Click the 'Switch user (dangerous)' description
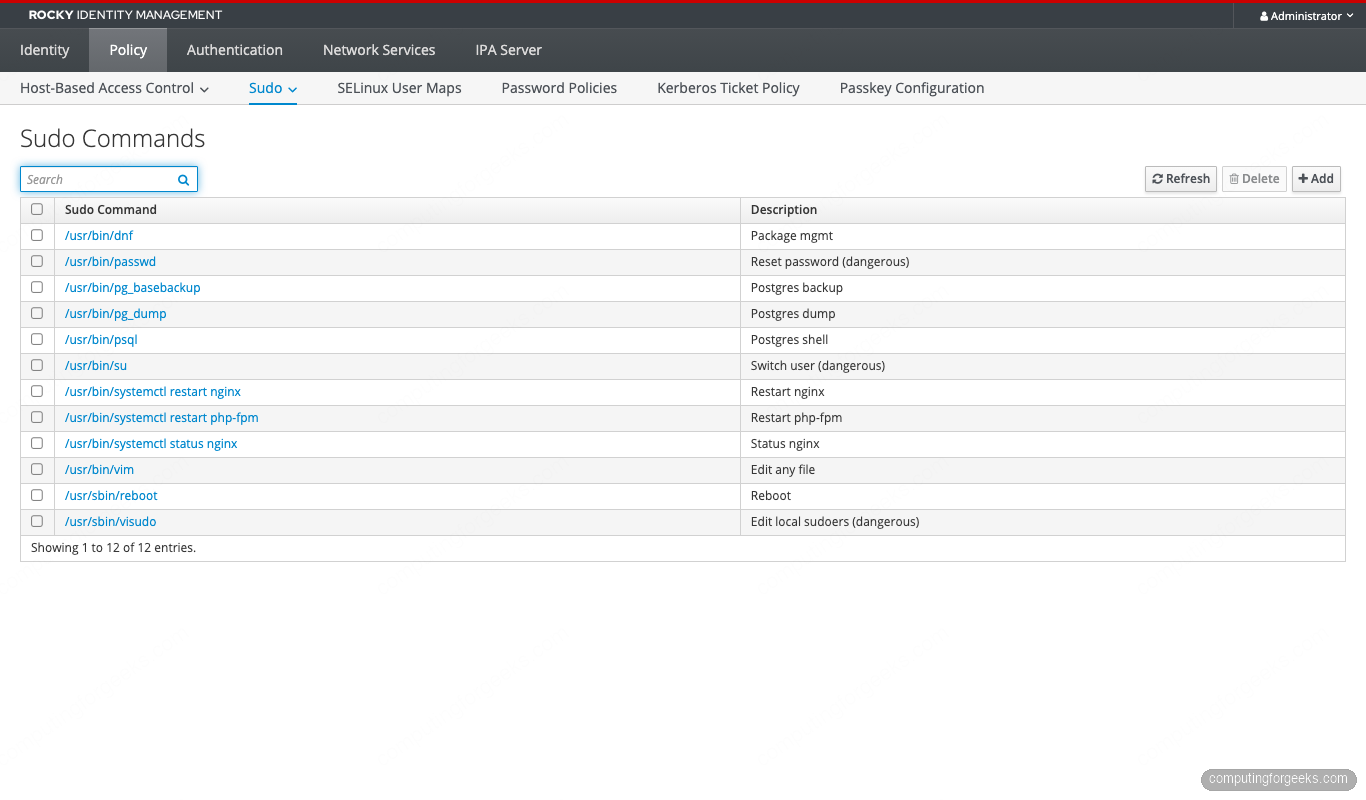1366x800 pixels. pyautogui.click(x=818, y=366)
